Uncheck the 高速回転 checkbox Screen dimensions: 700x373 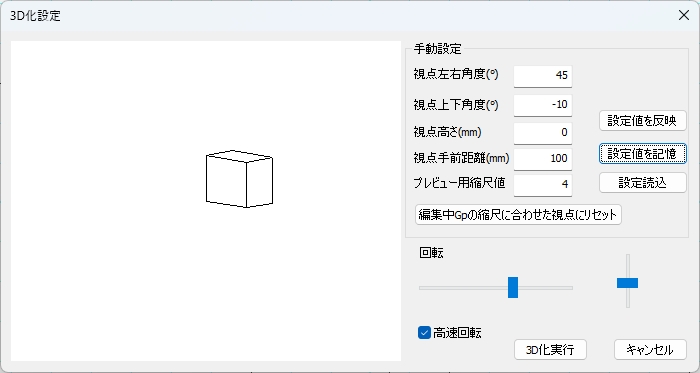pyautogui.click(x=424, y=332)
